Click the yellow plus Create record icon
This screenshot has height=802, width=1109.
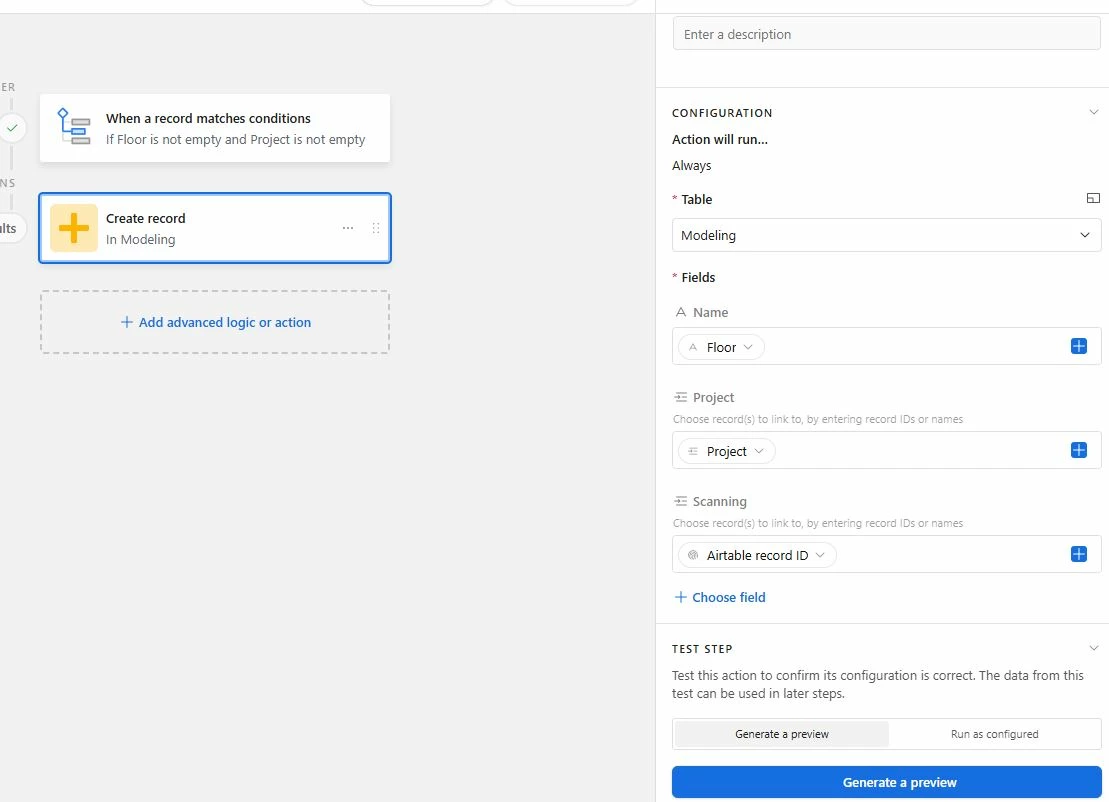[74, 228]
